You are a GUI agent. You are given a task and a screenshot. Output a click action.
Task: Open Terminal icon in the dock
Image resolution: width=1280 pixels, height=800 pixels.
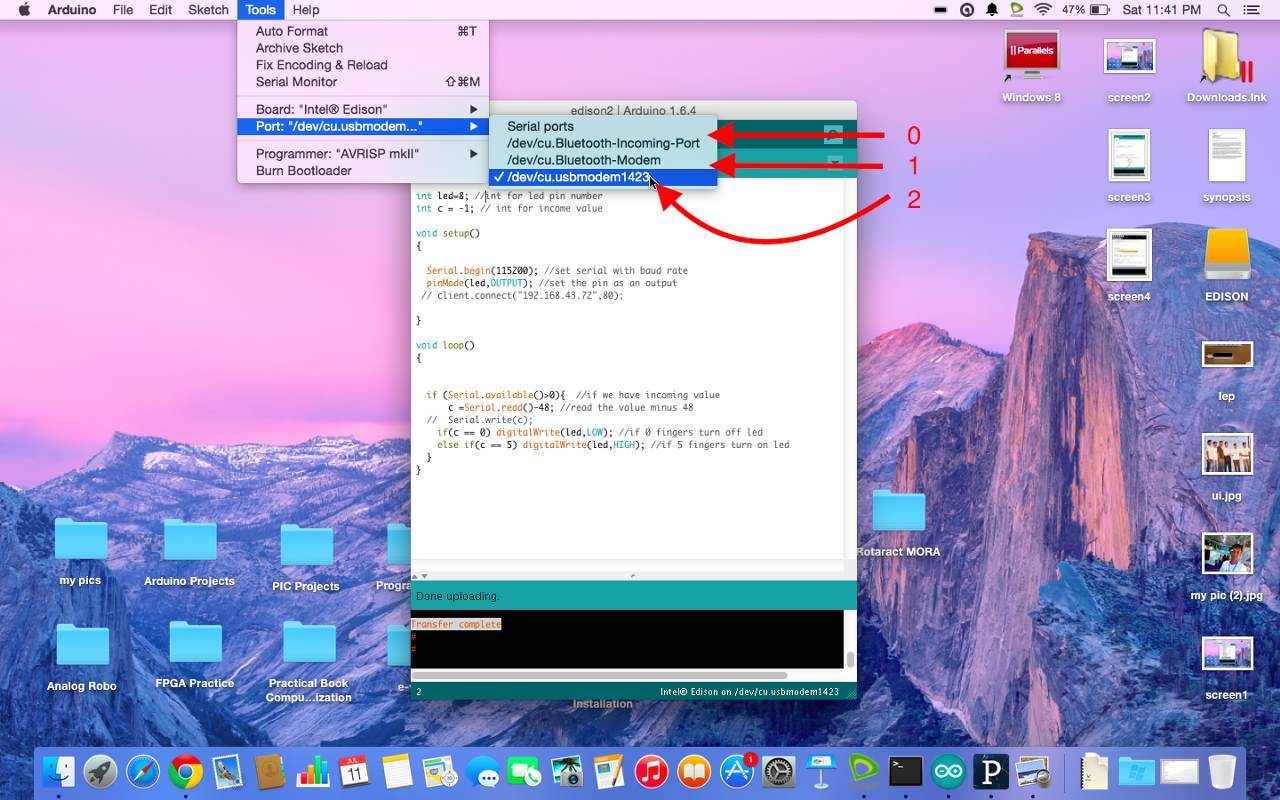[906, 771]
